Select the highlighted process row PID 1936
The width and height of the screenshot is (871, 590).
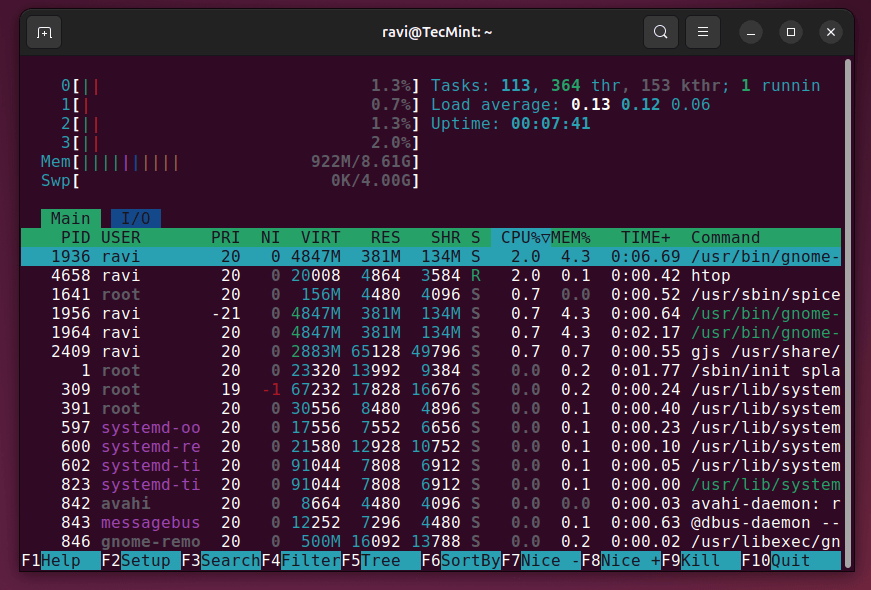431,257
